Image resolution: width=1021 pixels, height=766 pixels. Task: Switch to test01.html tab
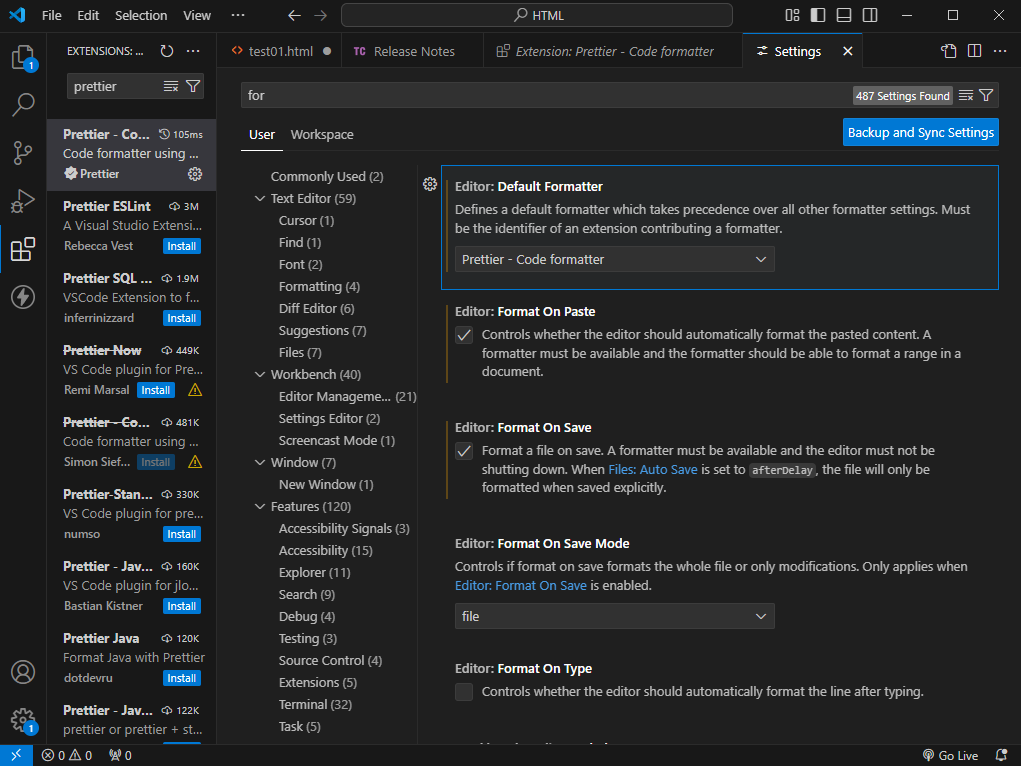coord(280,51)
